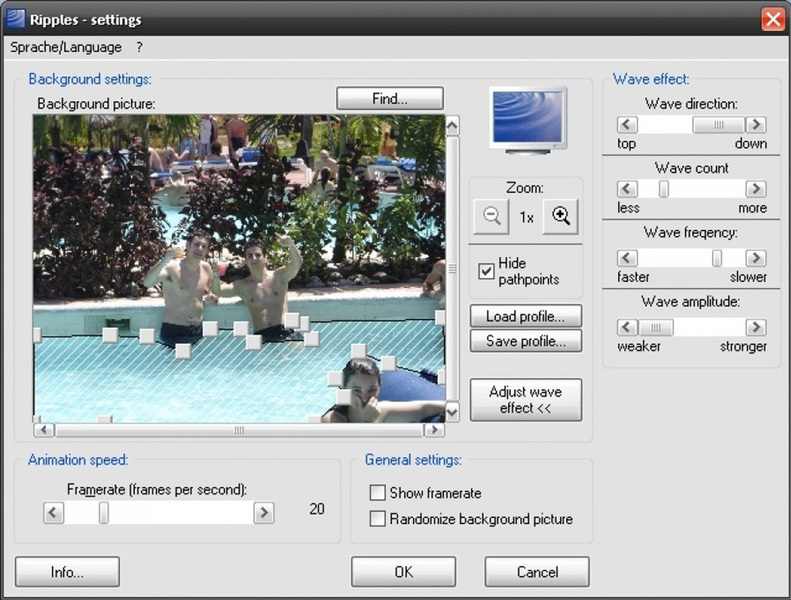Decrease Wave count with left arrow
Viewport: 791px width, 600px height.
627,189
